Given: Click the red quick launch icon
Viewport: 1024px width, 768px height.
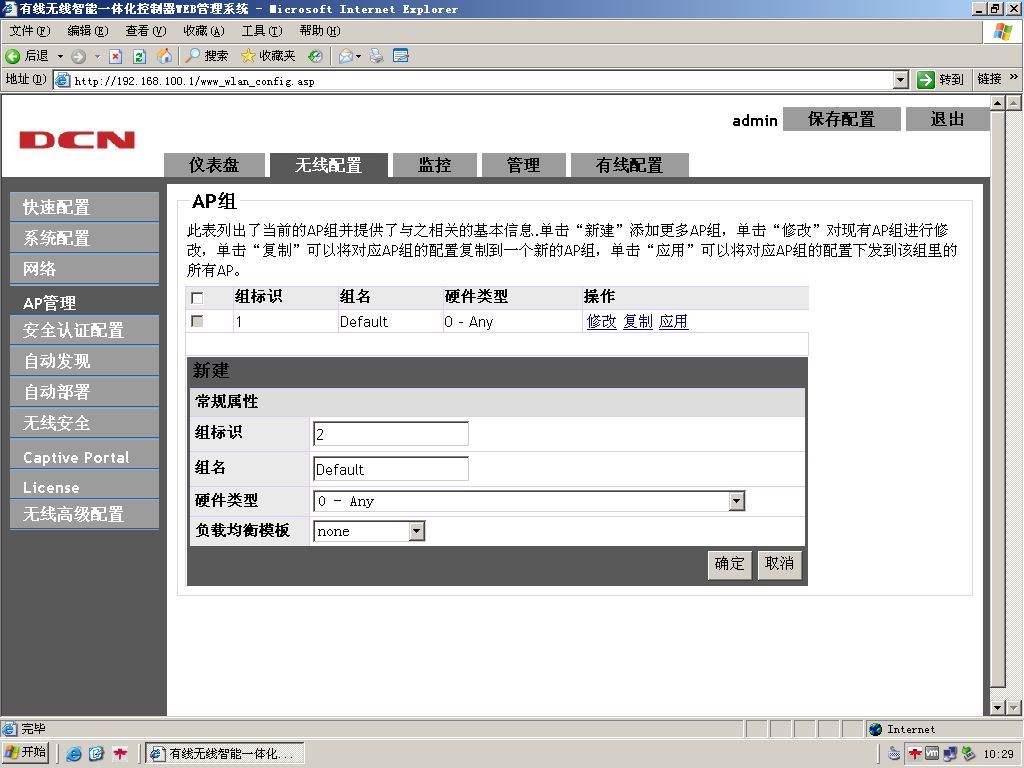Looking at the screenshot, I should coord(120,754).
